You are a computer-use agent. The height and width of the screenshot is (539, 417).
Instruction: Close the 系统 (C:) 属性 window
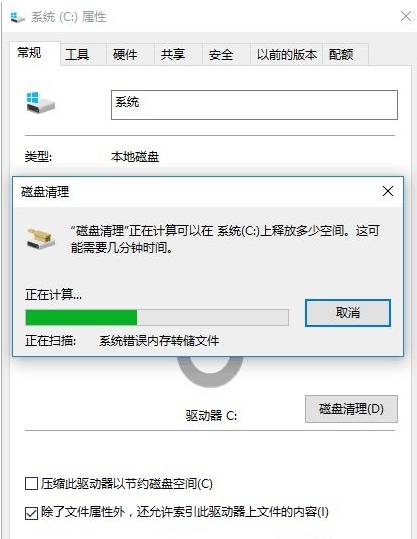pos(406,16)
